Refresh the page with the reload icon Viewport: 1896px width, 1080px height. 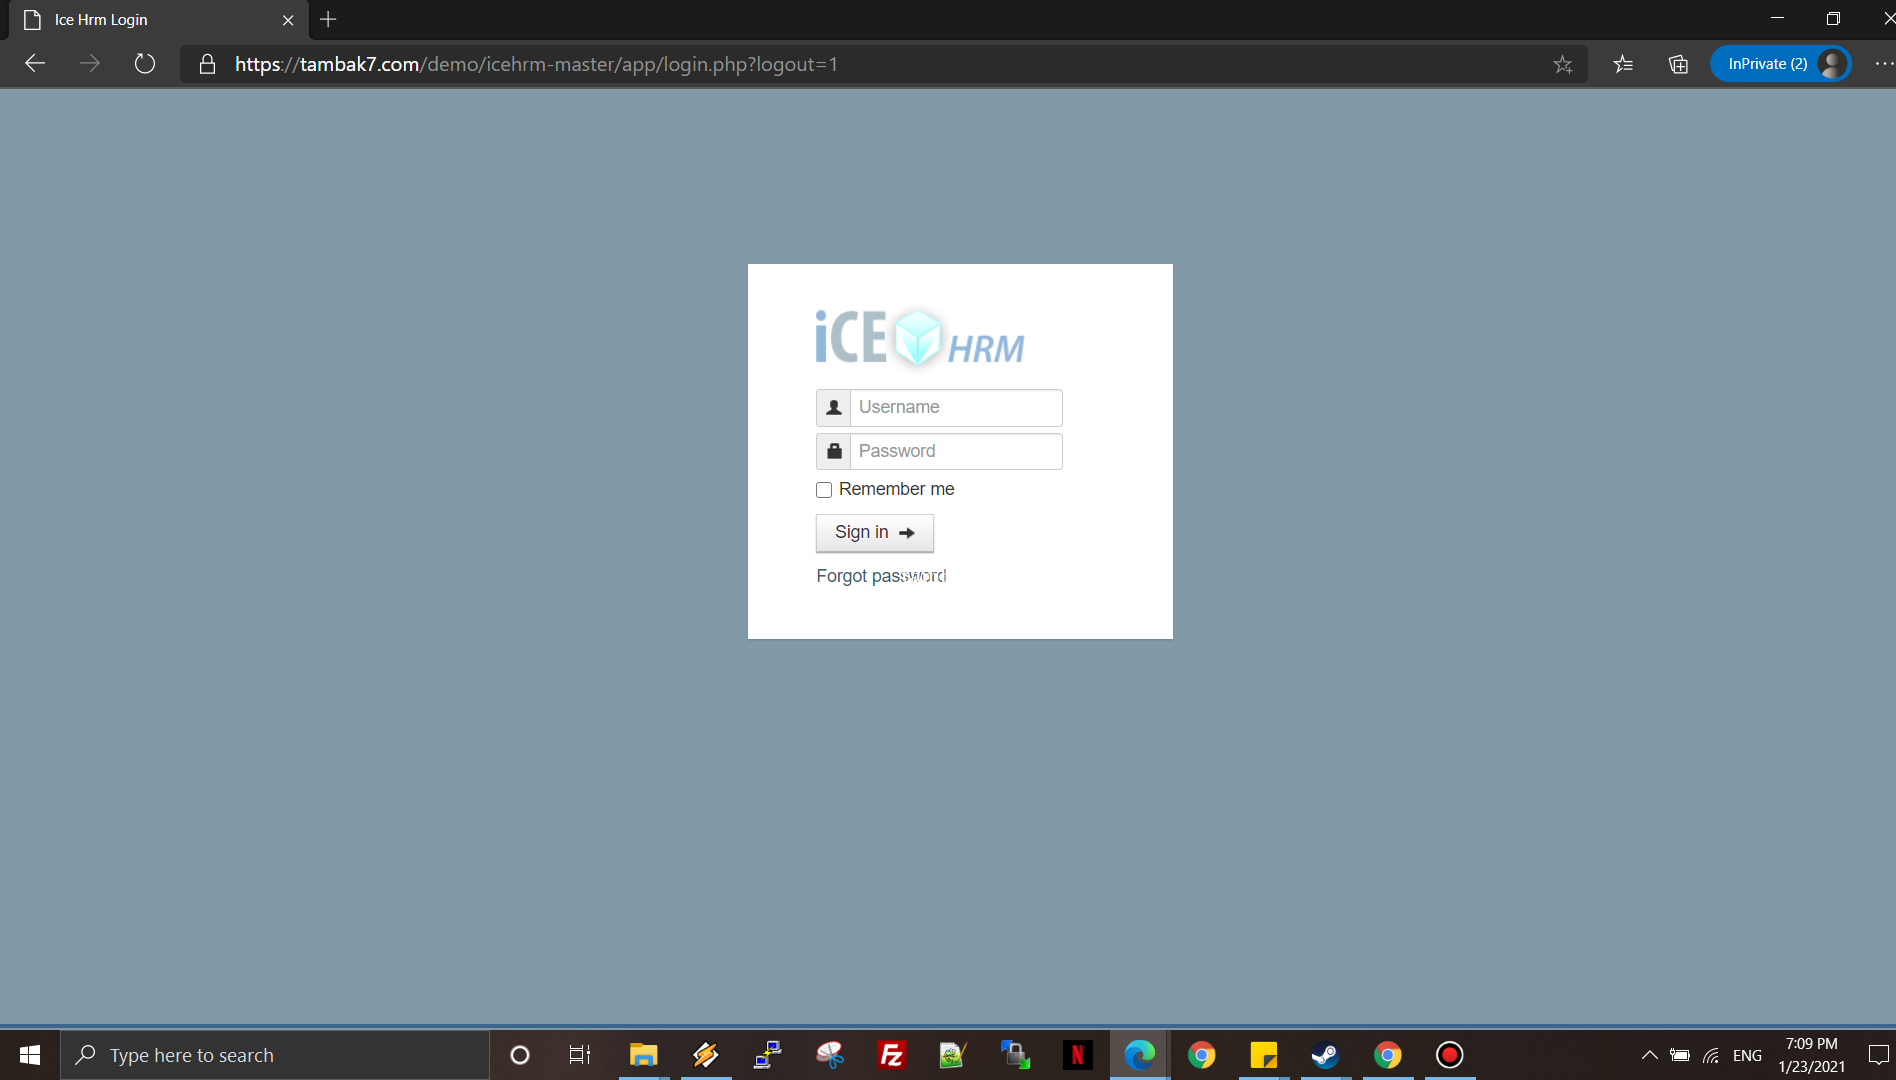click(x=145, y=64)
